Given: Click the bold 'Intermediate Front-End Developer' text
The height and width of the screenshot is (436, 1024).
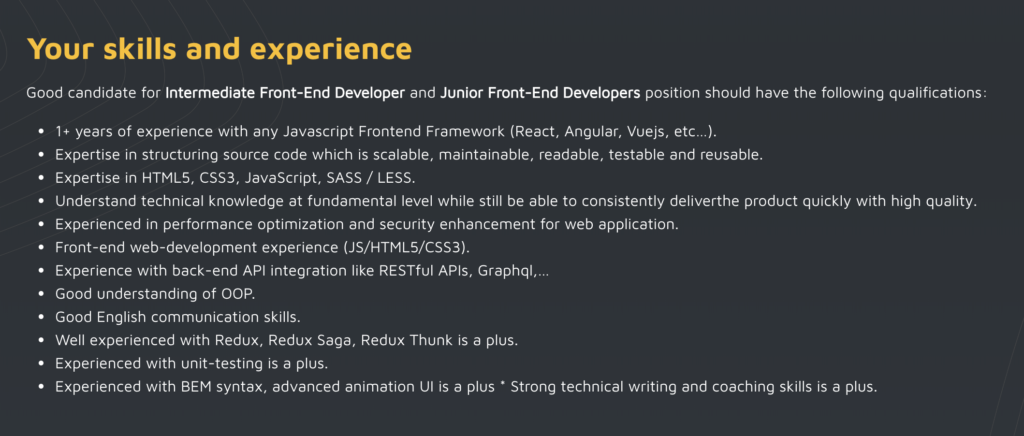Looking at the screenshot, I should coord(285,93).
